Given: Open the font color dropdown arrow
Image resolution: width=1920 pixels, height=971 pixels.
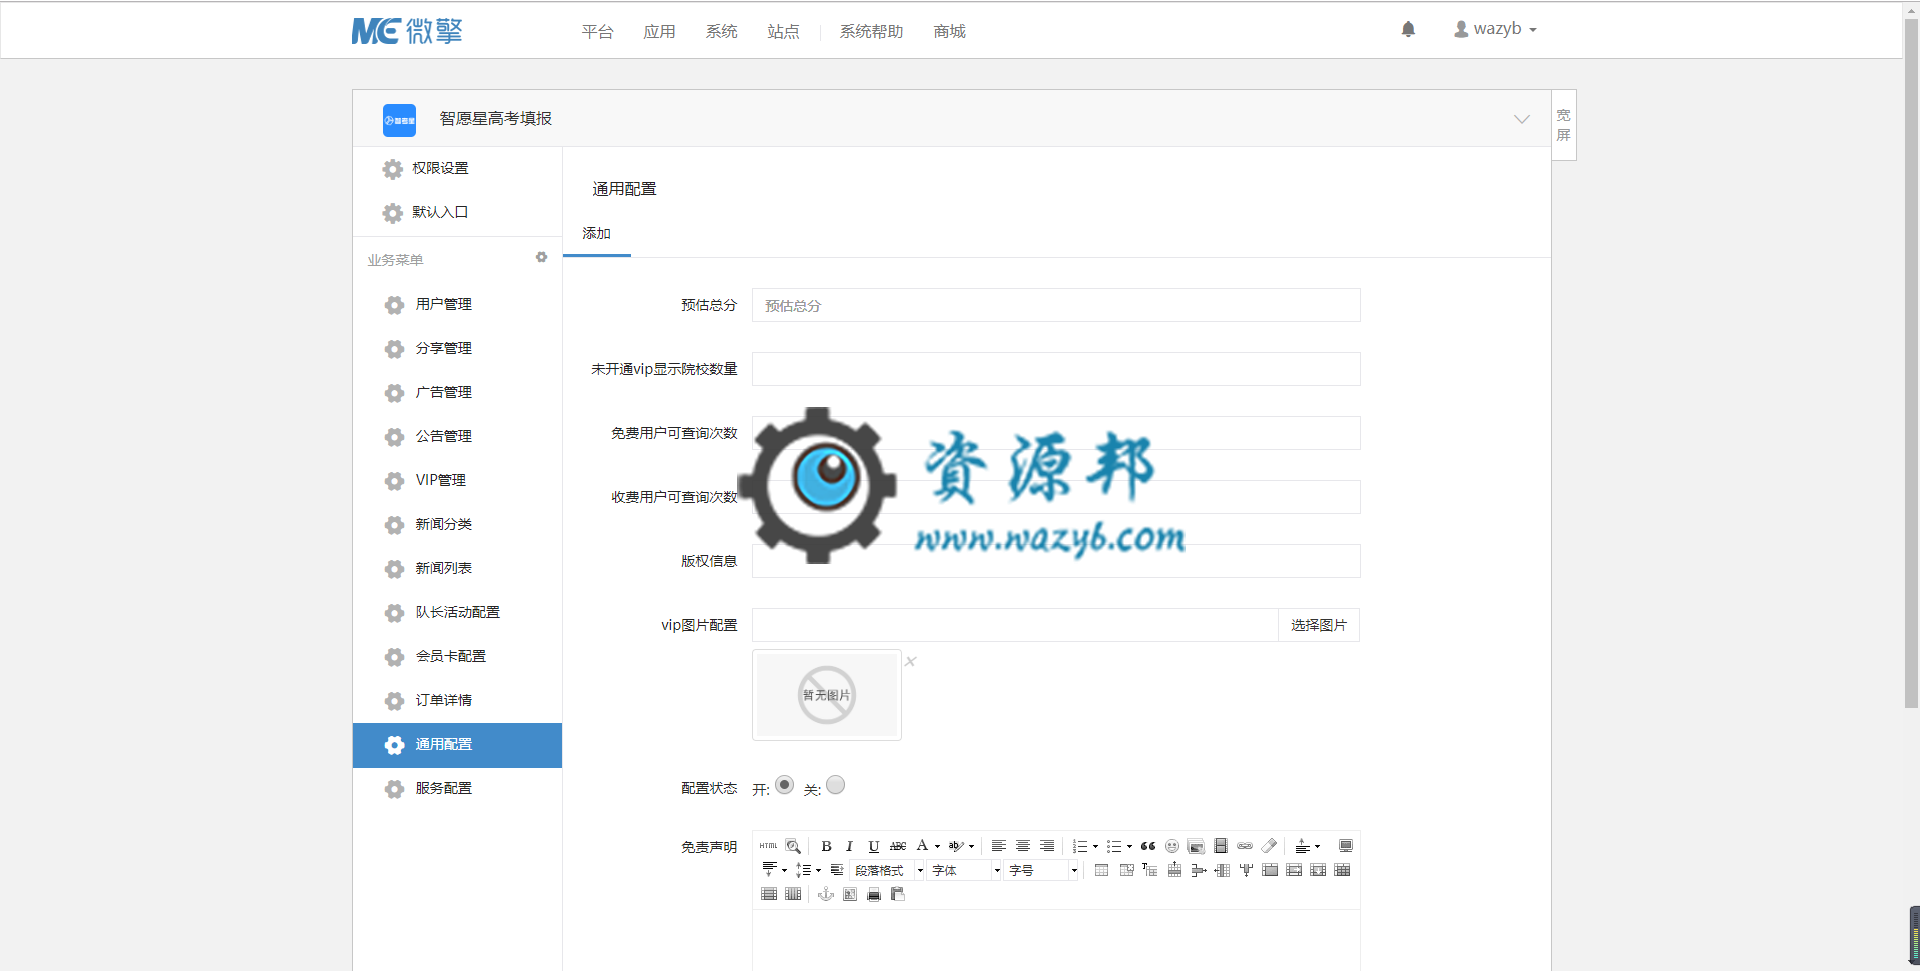Looking at the screenshot, I should (x=937, y=846).
